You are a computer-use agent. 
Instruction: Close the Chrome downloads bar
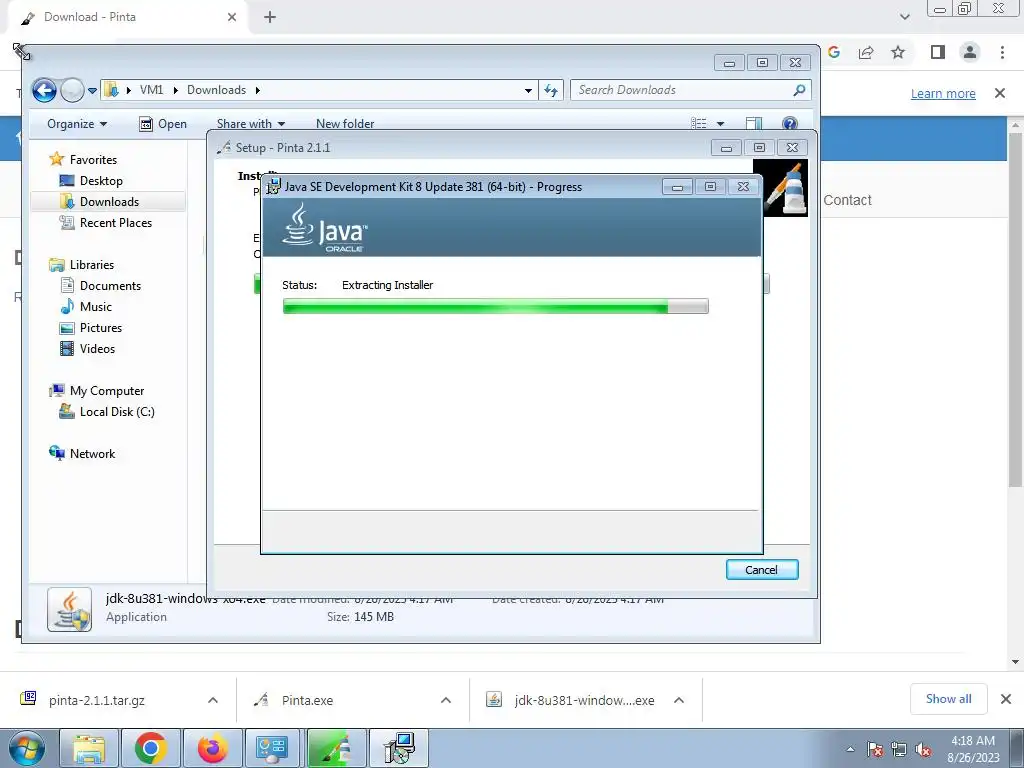click(x=1006, y=699)
